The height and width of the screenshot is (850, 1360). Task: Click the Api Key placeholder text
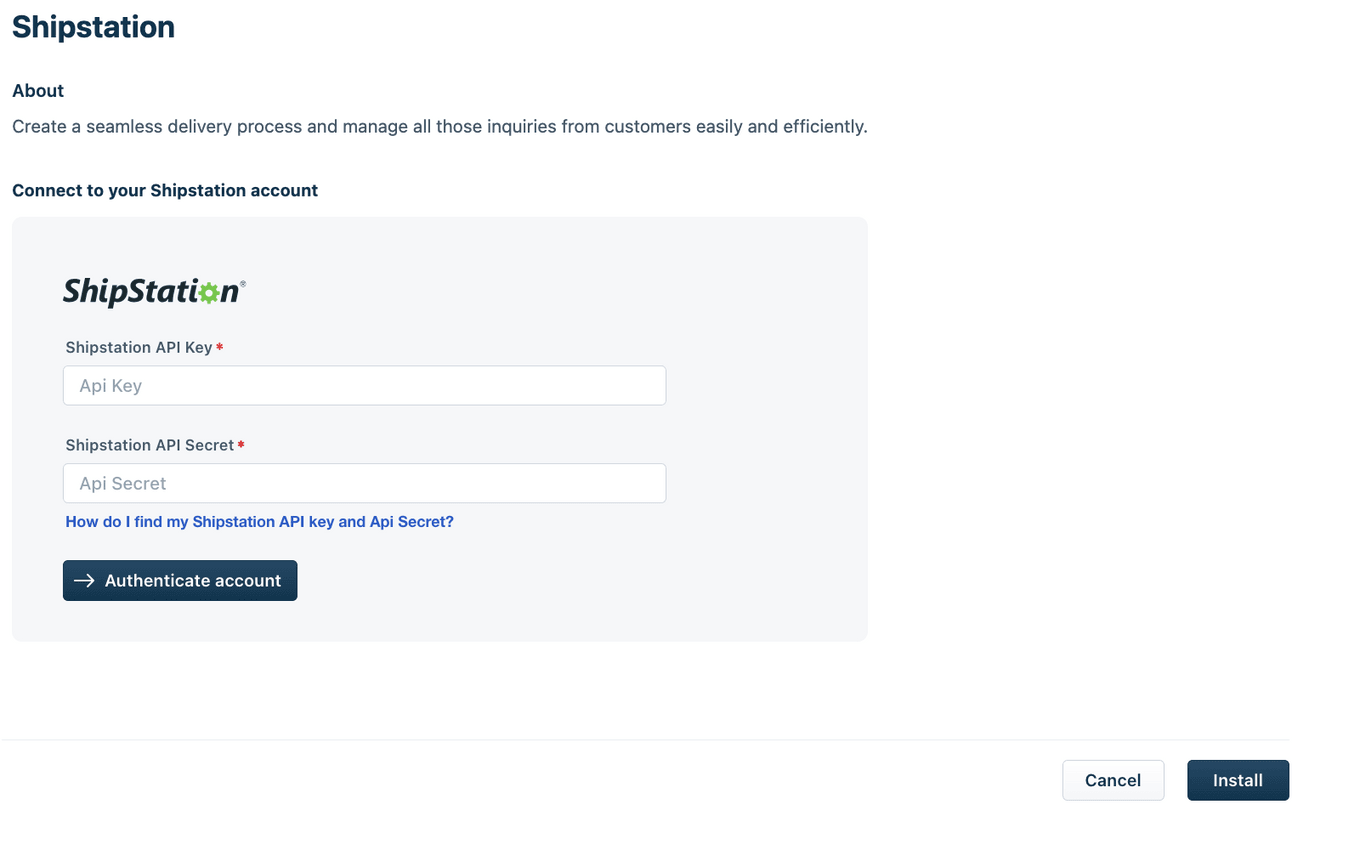pyautogui.click(x=110, y=385)
